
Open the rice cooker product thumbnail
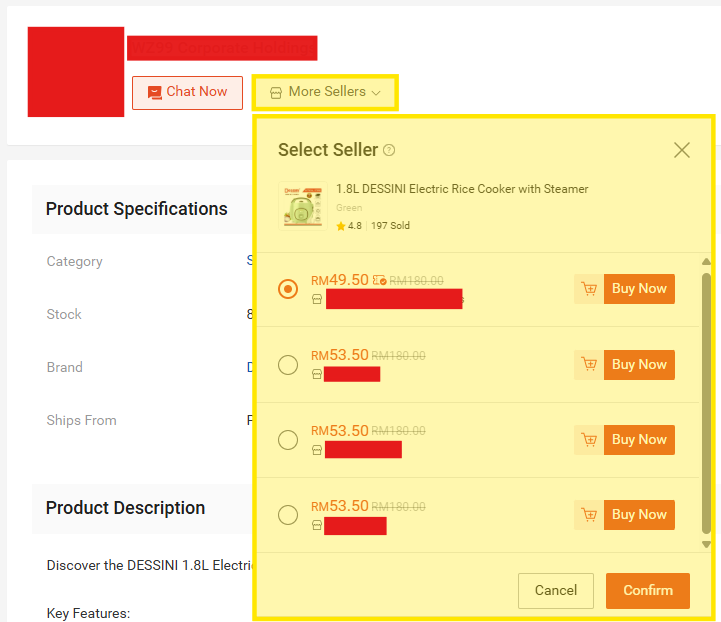[x=303, y=206]
